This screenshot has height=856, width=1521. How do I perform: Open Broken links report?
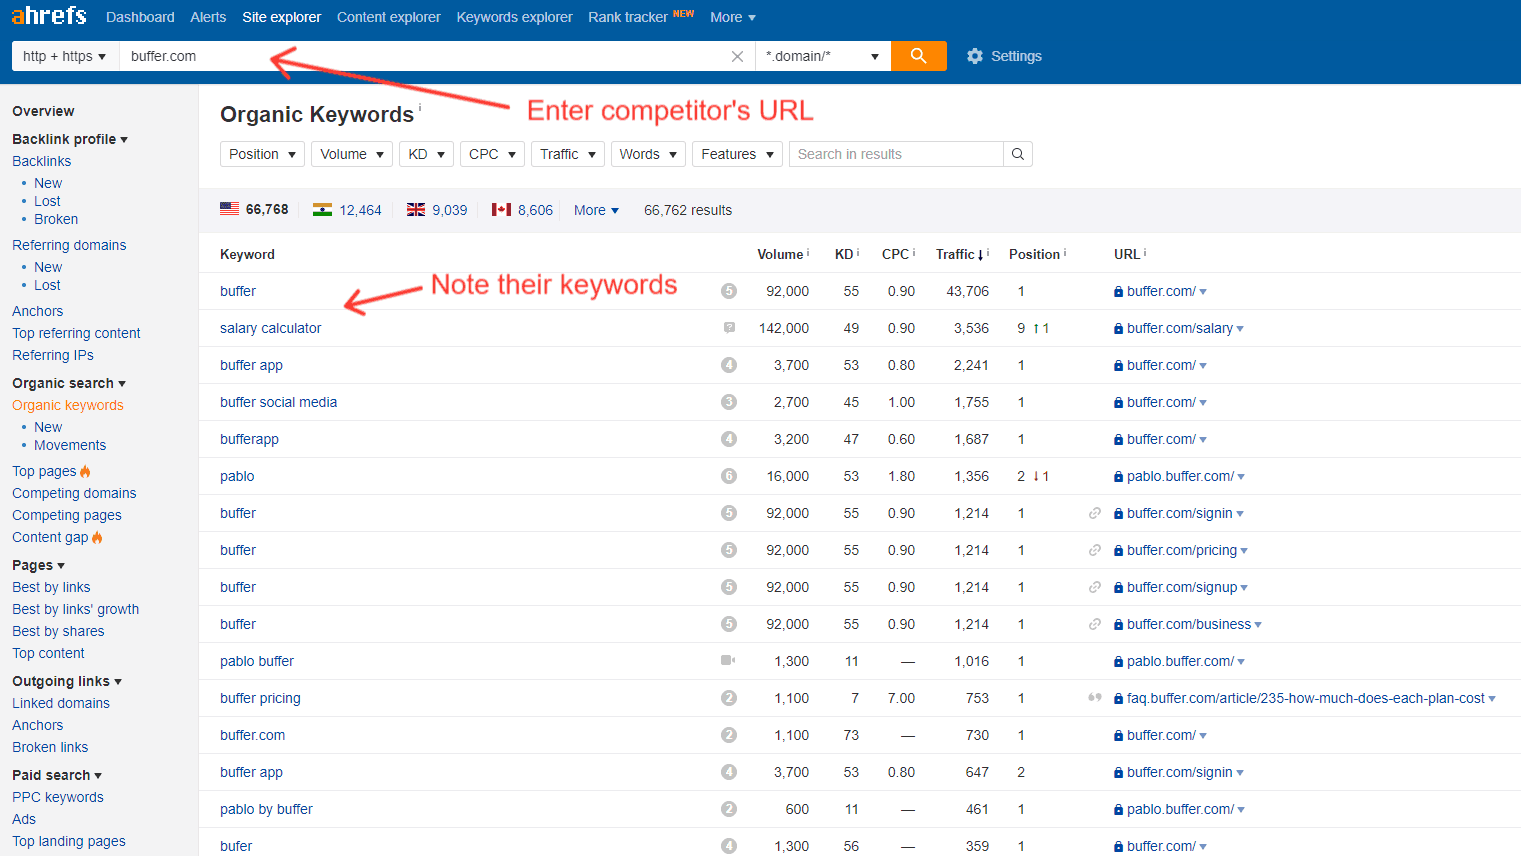click(x=50, y=747)
